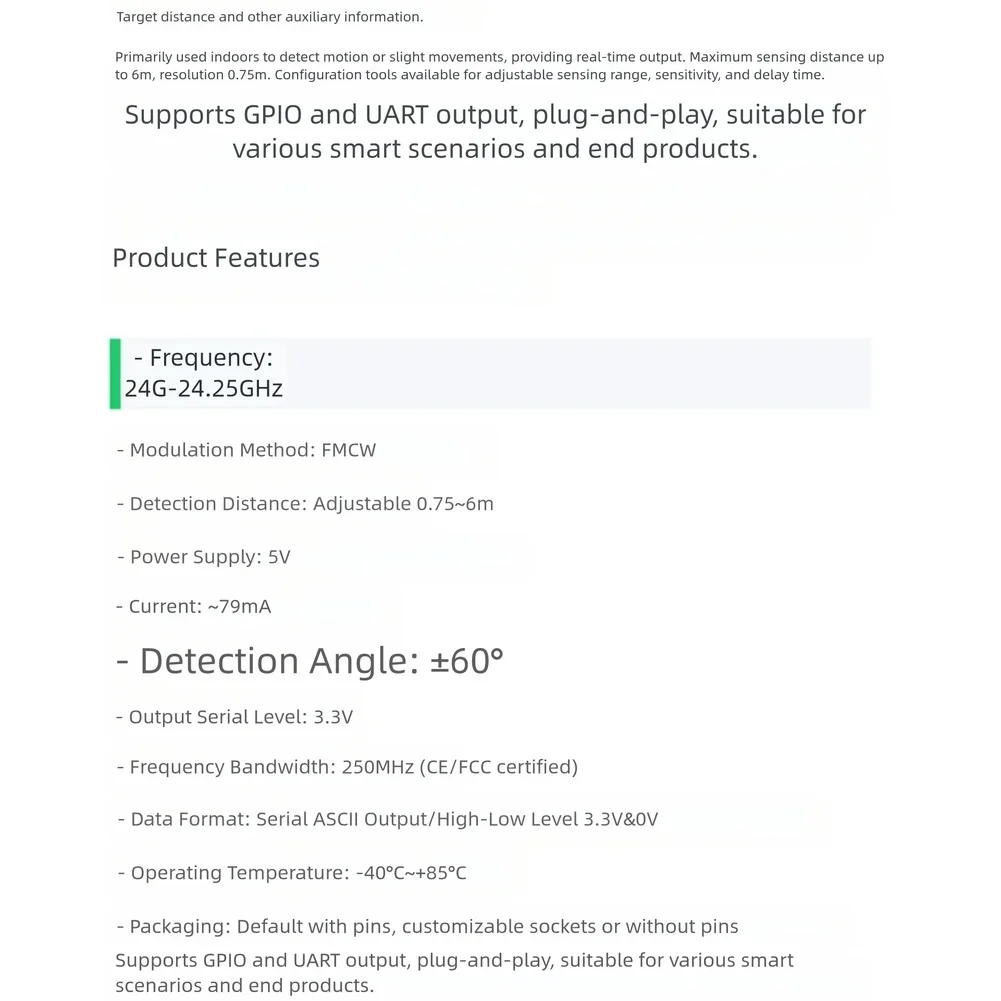
Task: Click the green accent bar beside Frequency
Action: click(x=115, y=374)
